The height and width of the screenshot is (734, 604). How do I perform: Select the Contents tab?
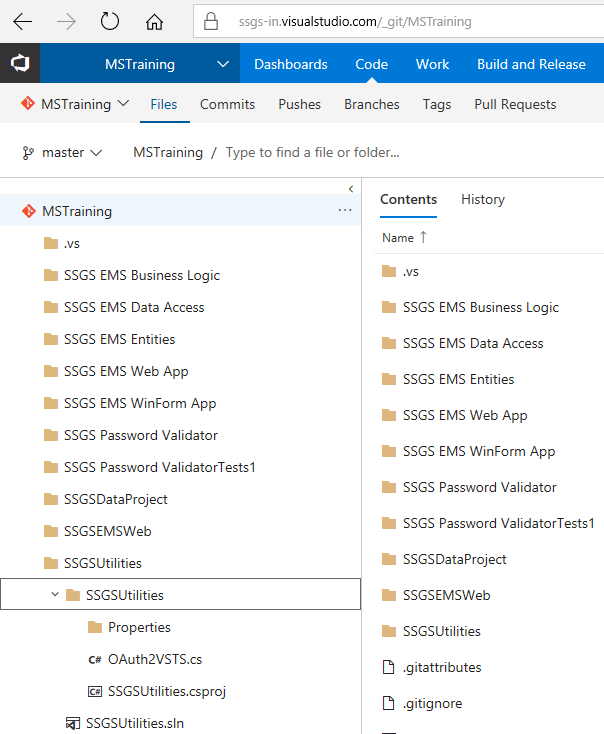pyautogui.click(x=408, y=199)
